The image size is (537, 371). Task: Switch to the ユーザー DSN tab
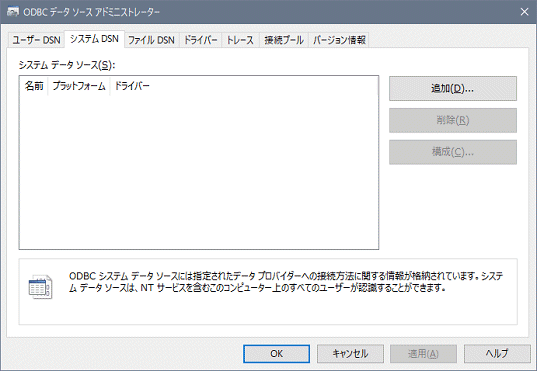[x=36, y=40]
